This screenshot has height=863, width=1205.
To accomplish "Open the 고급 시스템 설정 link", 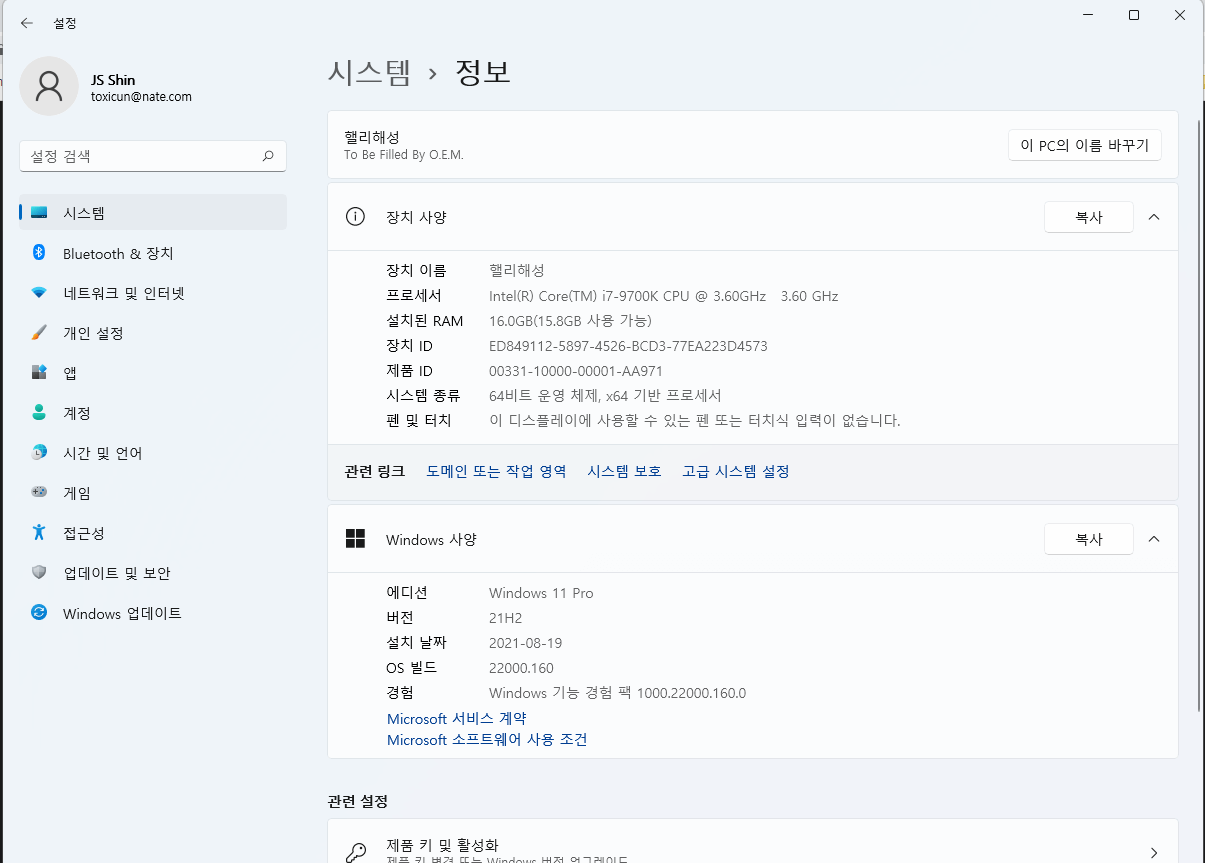I will click(x=736, y=471).
